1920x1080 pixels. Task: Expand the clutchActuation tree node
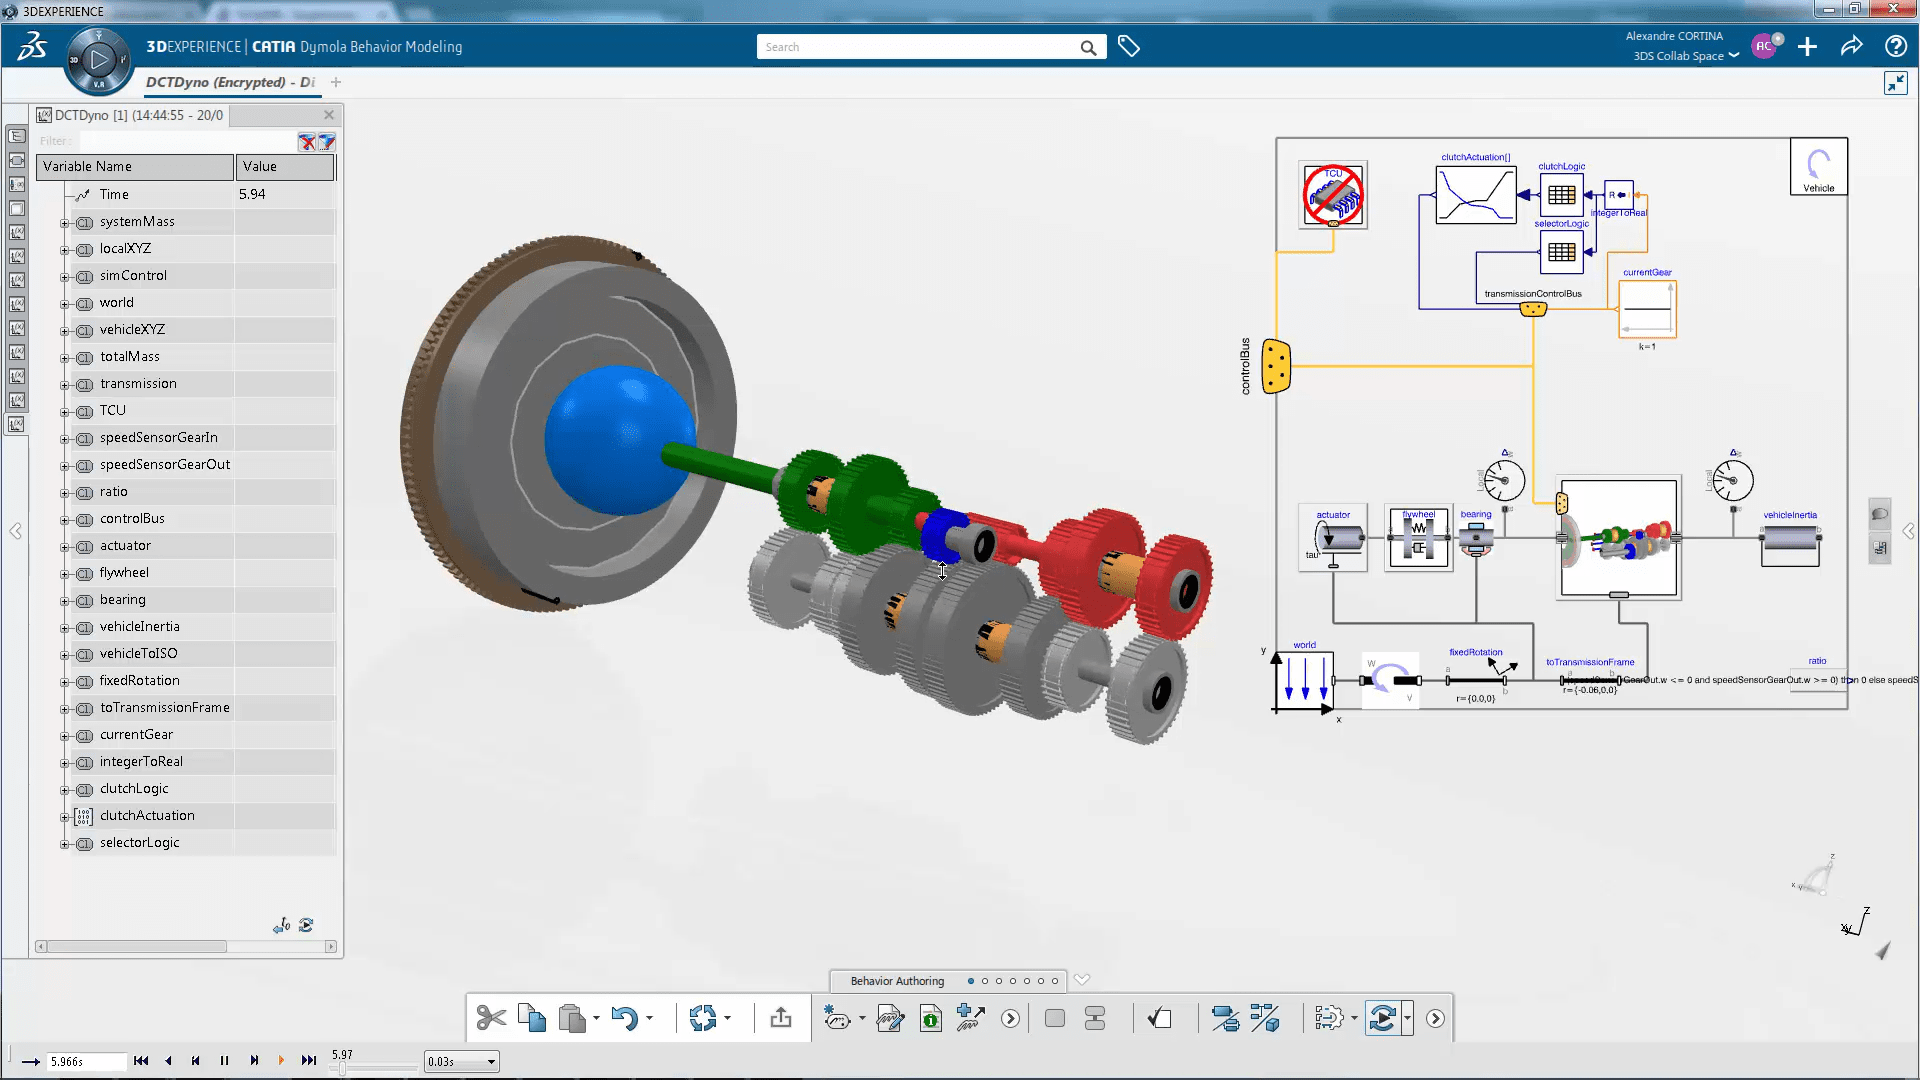[65, 817]
